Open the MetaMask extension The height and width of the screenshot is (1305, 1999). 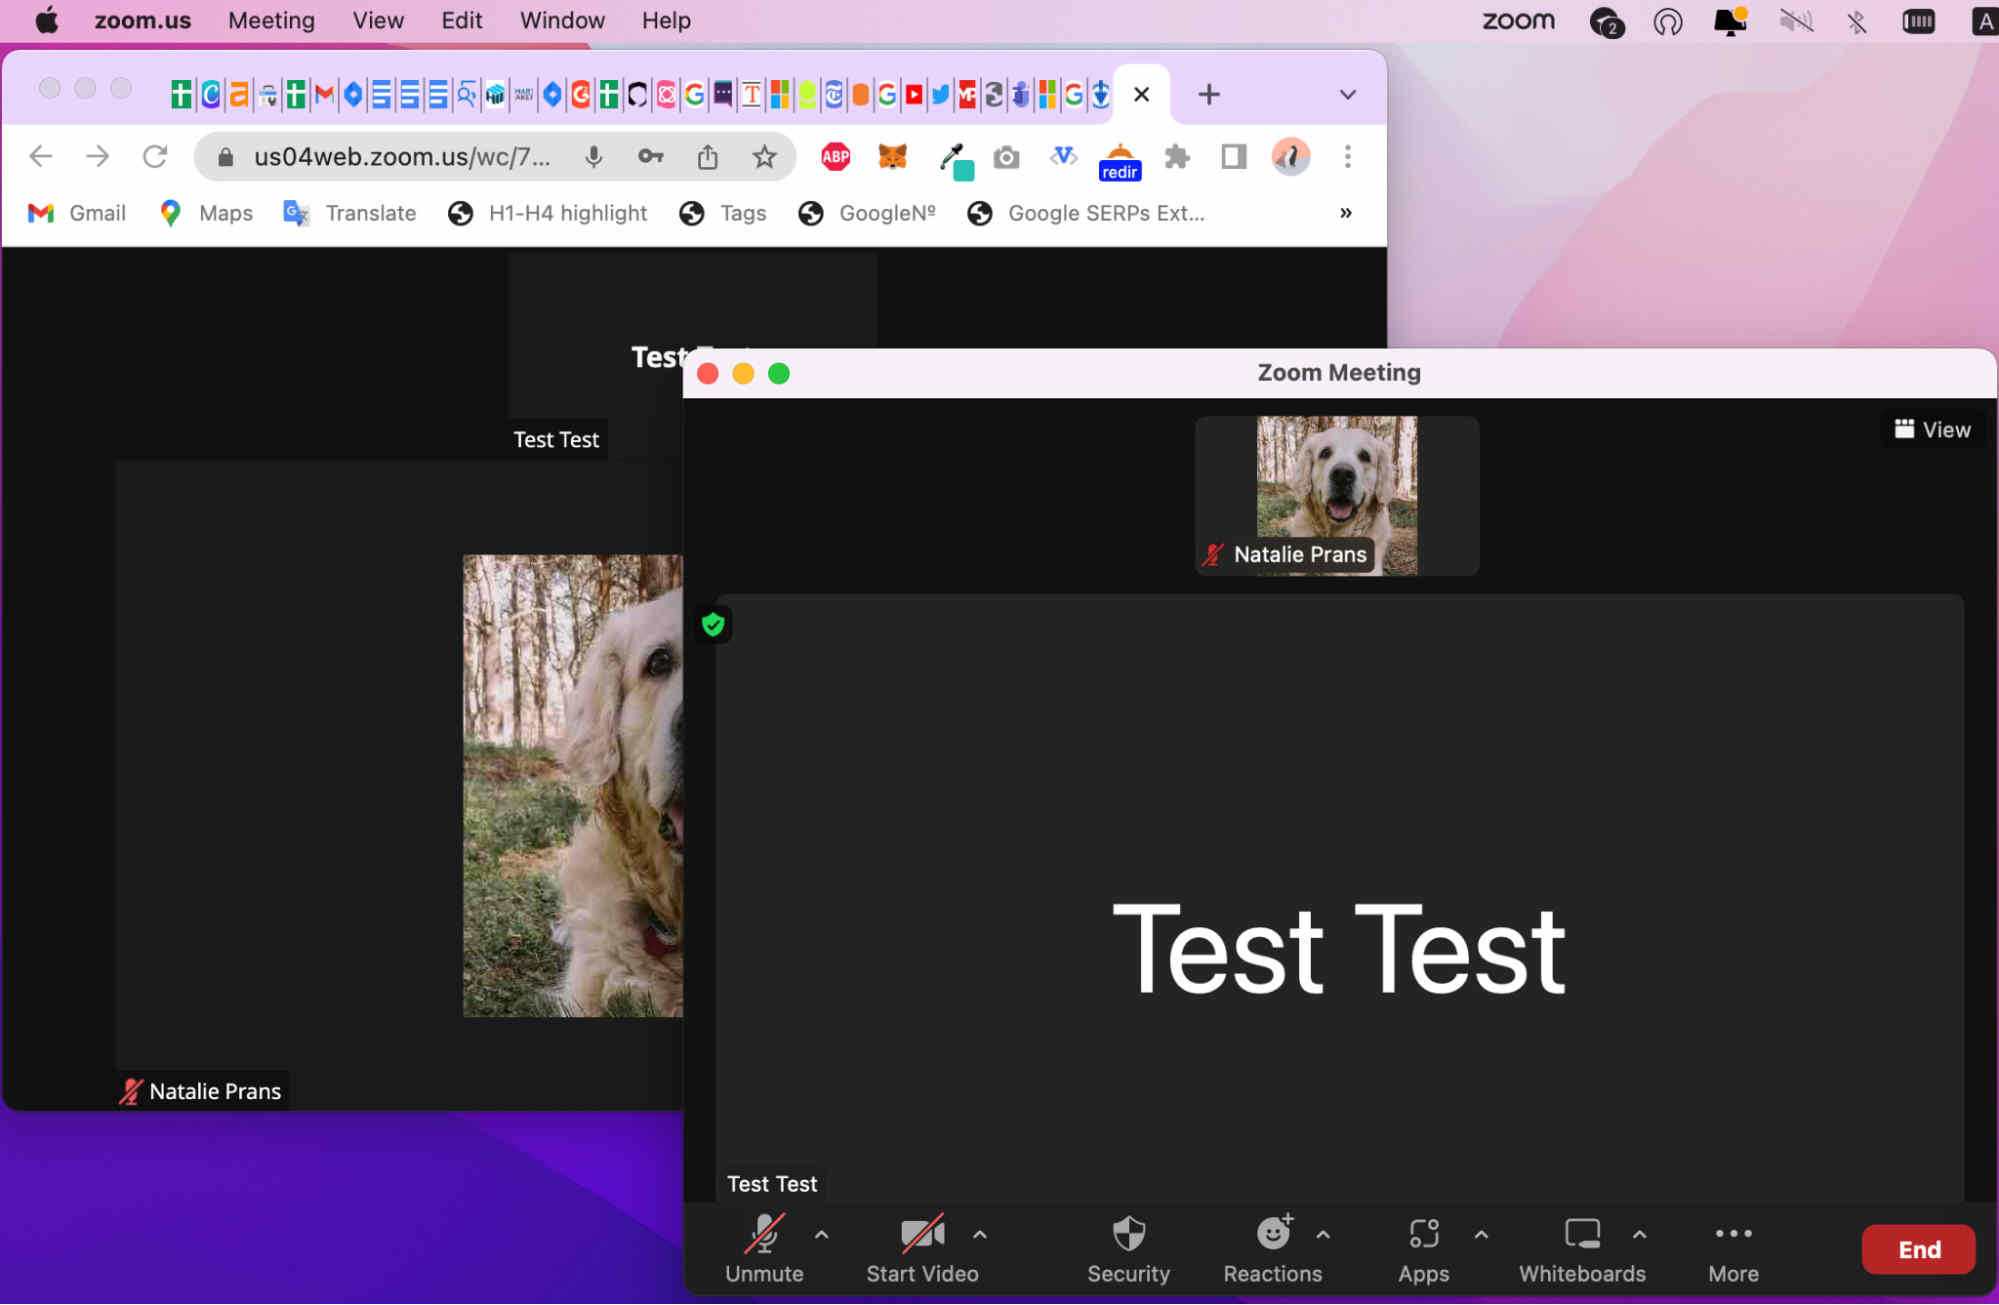pos(892,157)
